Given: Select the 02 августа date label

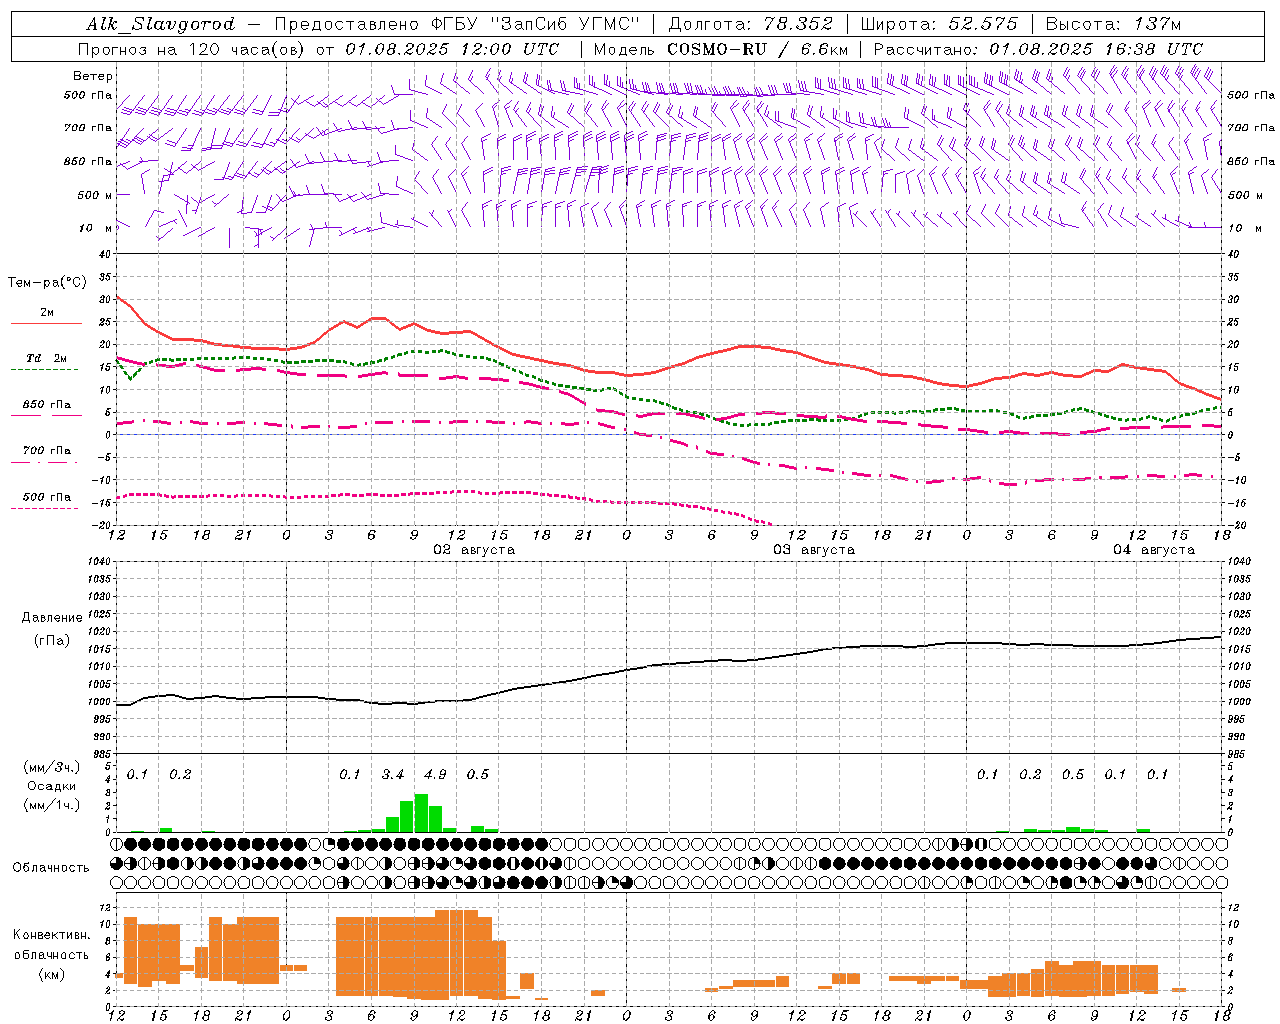Looking at the screenshot, I should [474, 550].
